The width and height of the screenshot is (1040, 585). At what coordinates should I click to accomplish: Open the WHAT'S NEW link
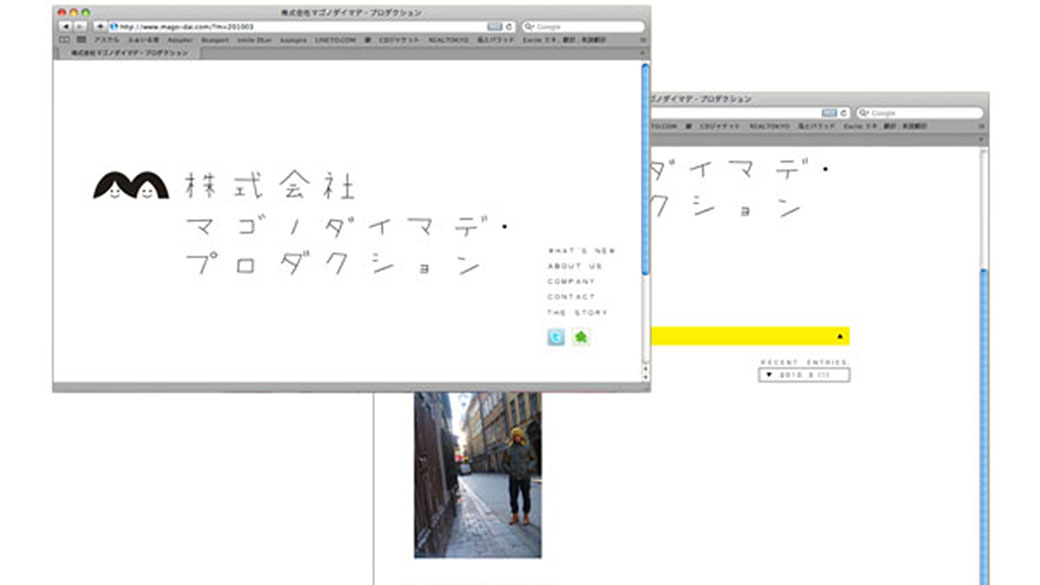click(x=582, y=251)
